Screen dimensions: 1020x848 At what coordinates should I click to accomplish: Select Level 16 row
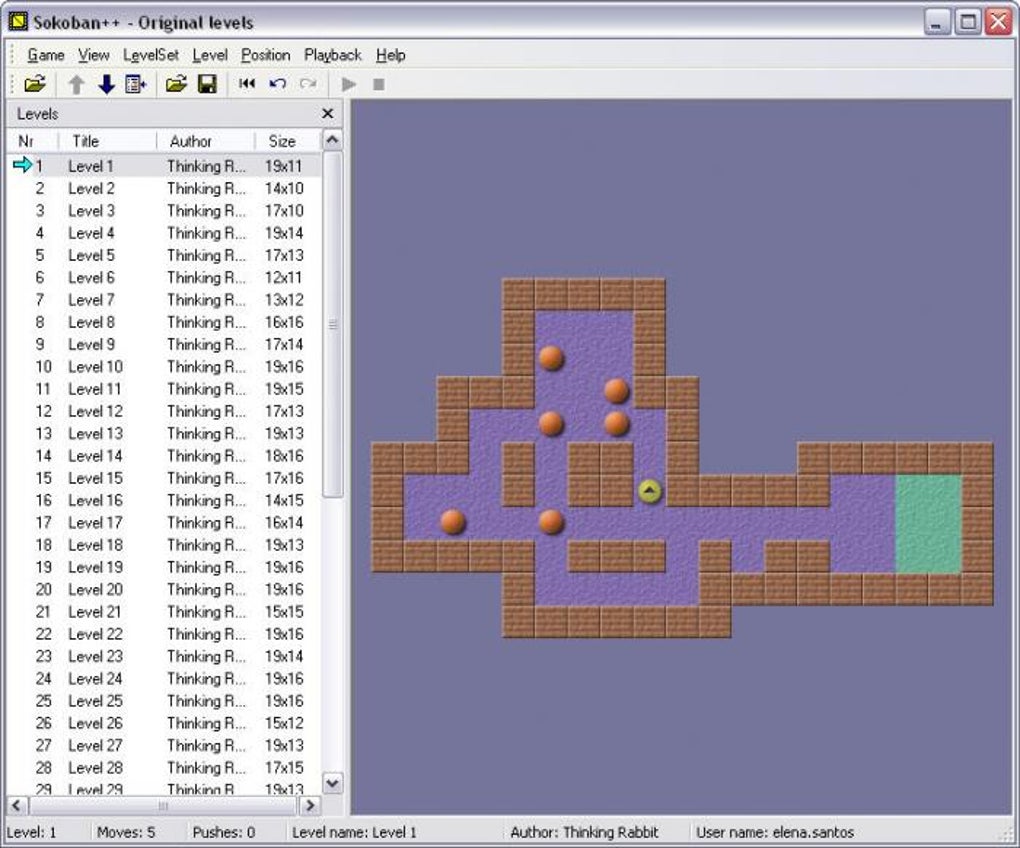[x=164, y=500]
